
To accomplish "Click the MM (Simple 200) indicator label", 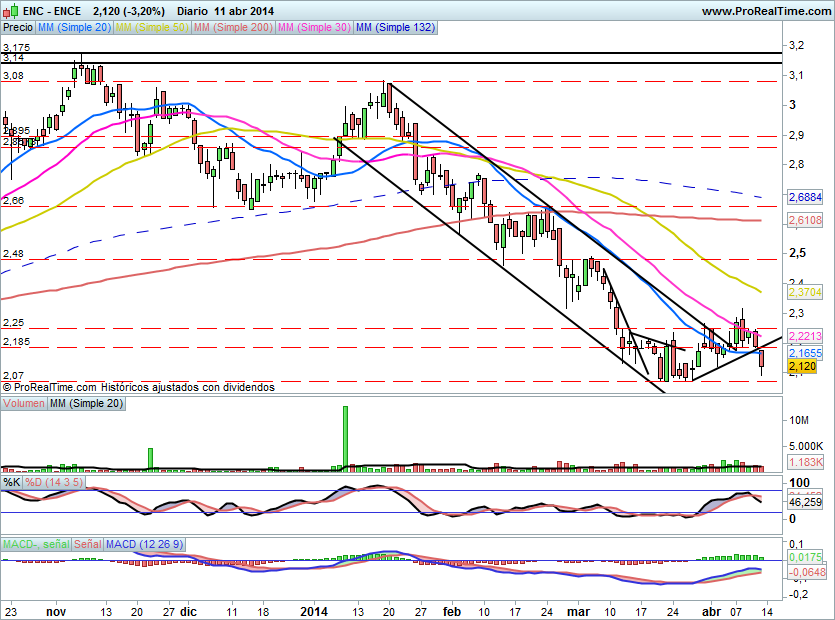I will [232, 28].
